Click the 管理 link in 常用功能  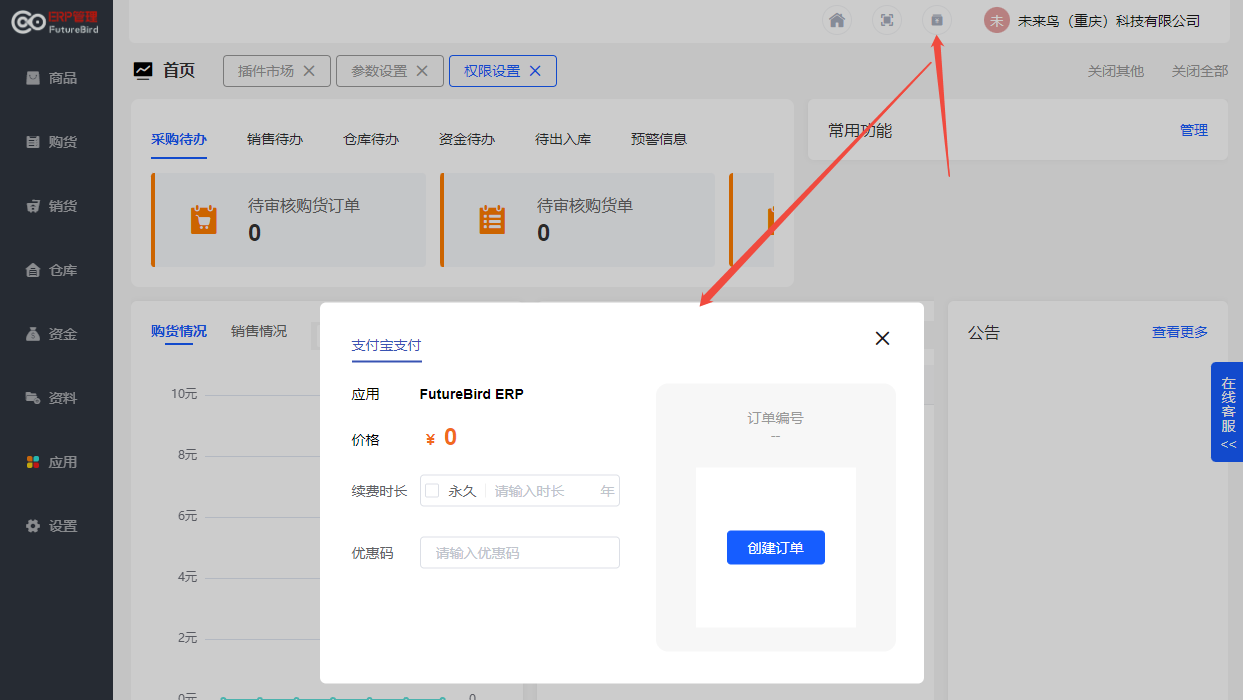pyautogui.click(x=1193, y=130)
